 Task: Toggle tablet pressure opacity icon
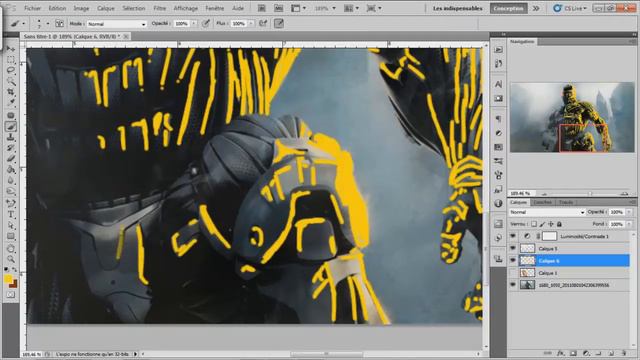[x=206, y=24]
